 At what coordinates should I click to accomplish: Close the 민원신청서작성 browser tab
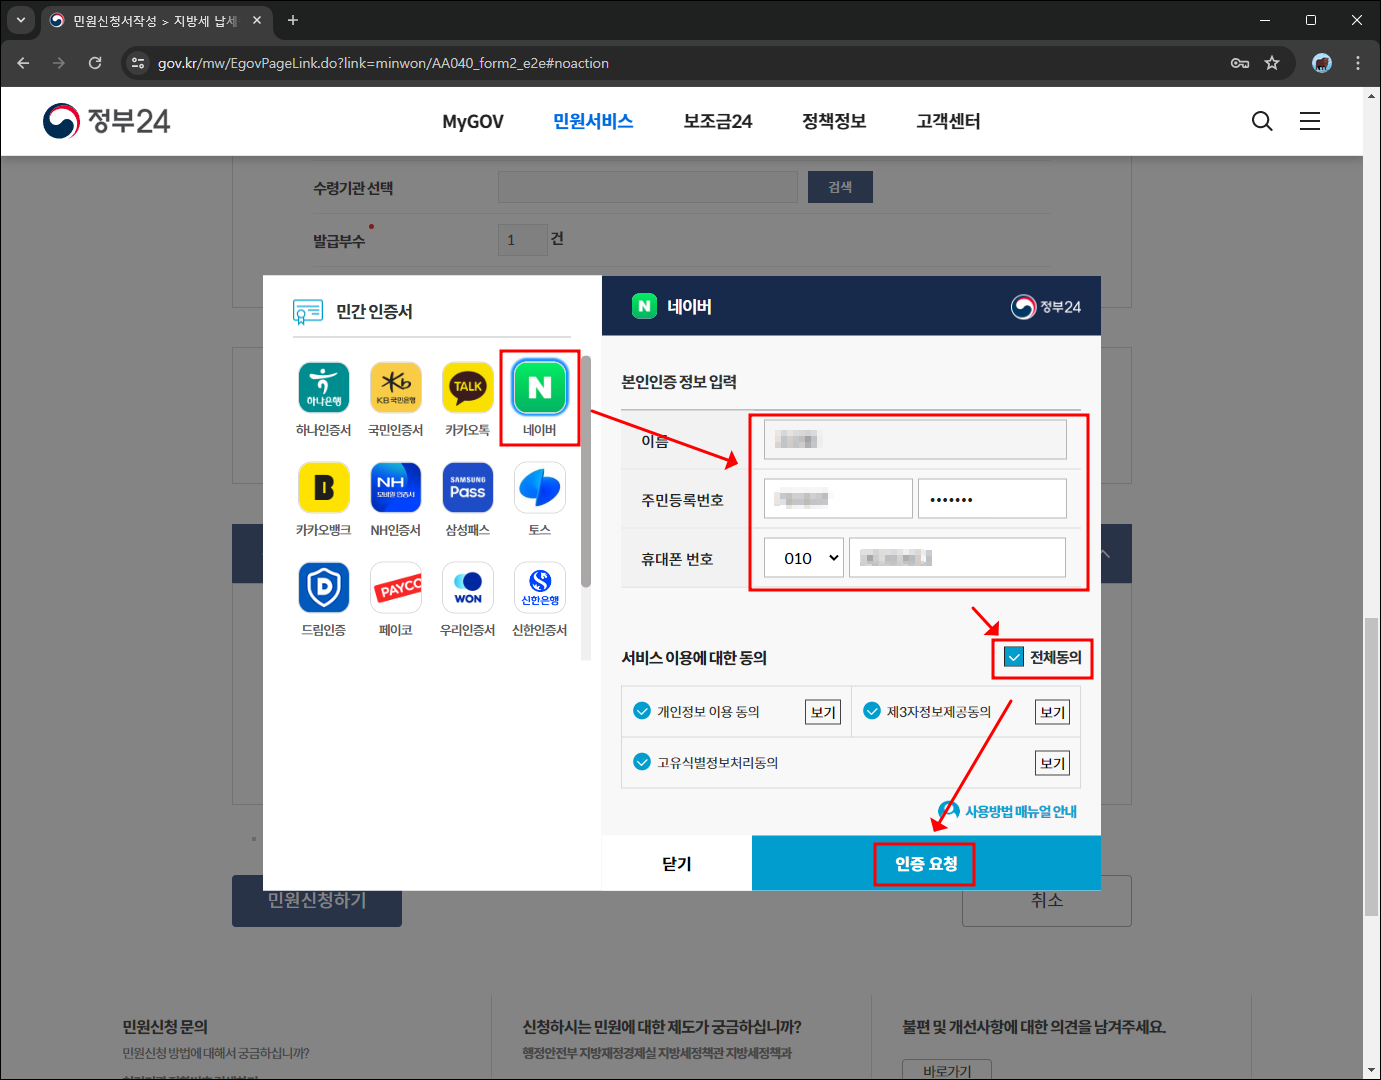[257, 20]
